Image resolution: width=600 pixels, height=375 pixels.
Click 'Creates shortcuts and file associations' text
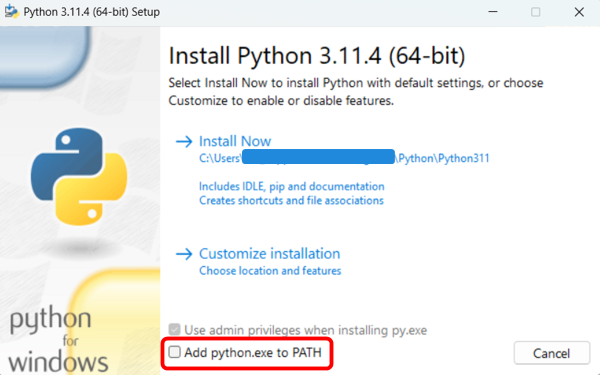291,201
